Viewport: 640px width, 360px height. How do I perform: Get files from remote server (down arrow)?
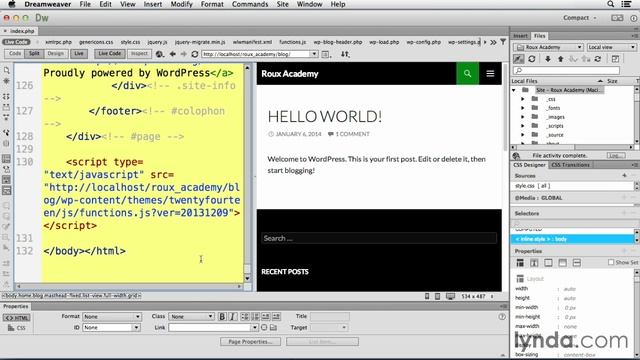click(548, 59)
